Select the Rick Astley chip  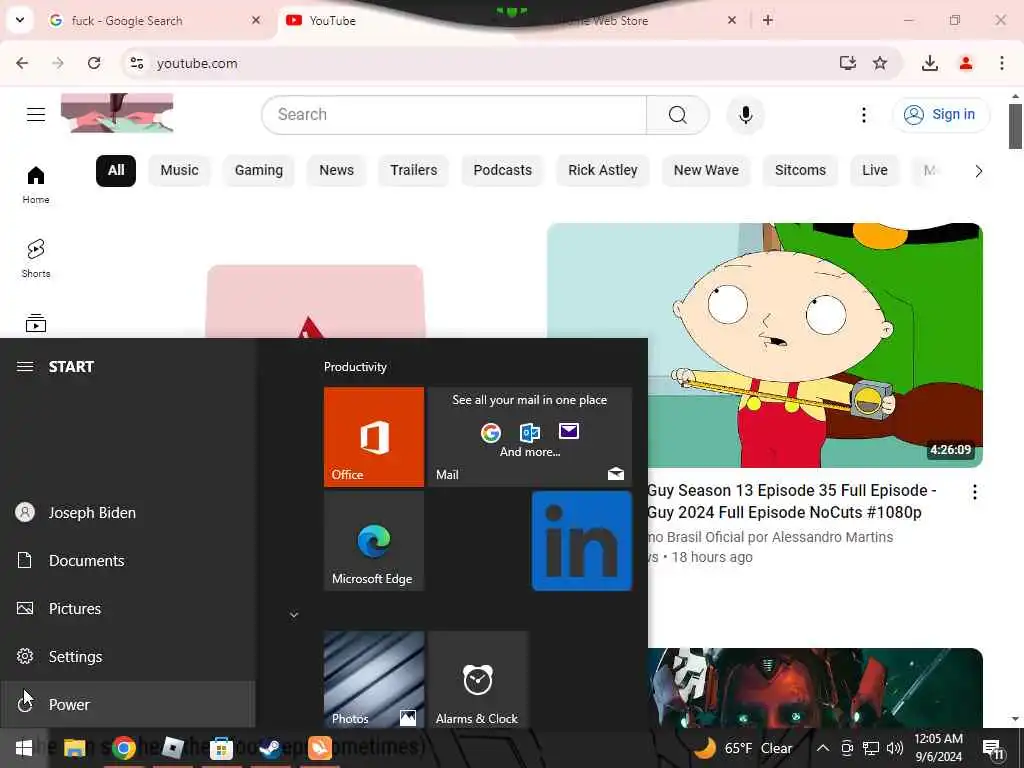click(x=602, y=170)
